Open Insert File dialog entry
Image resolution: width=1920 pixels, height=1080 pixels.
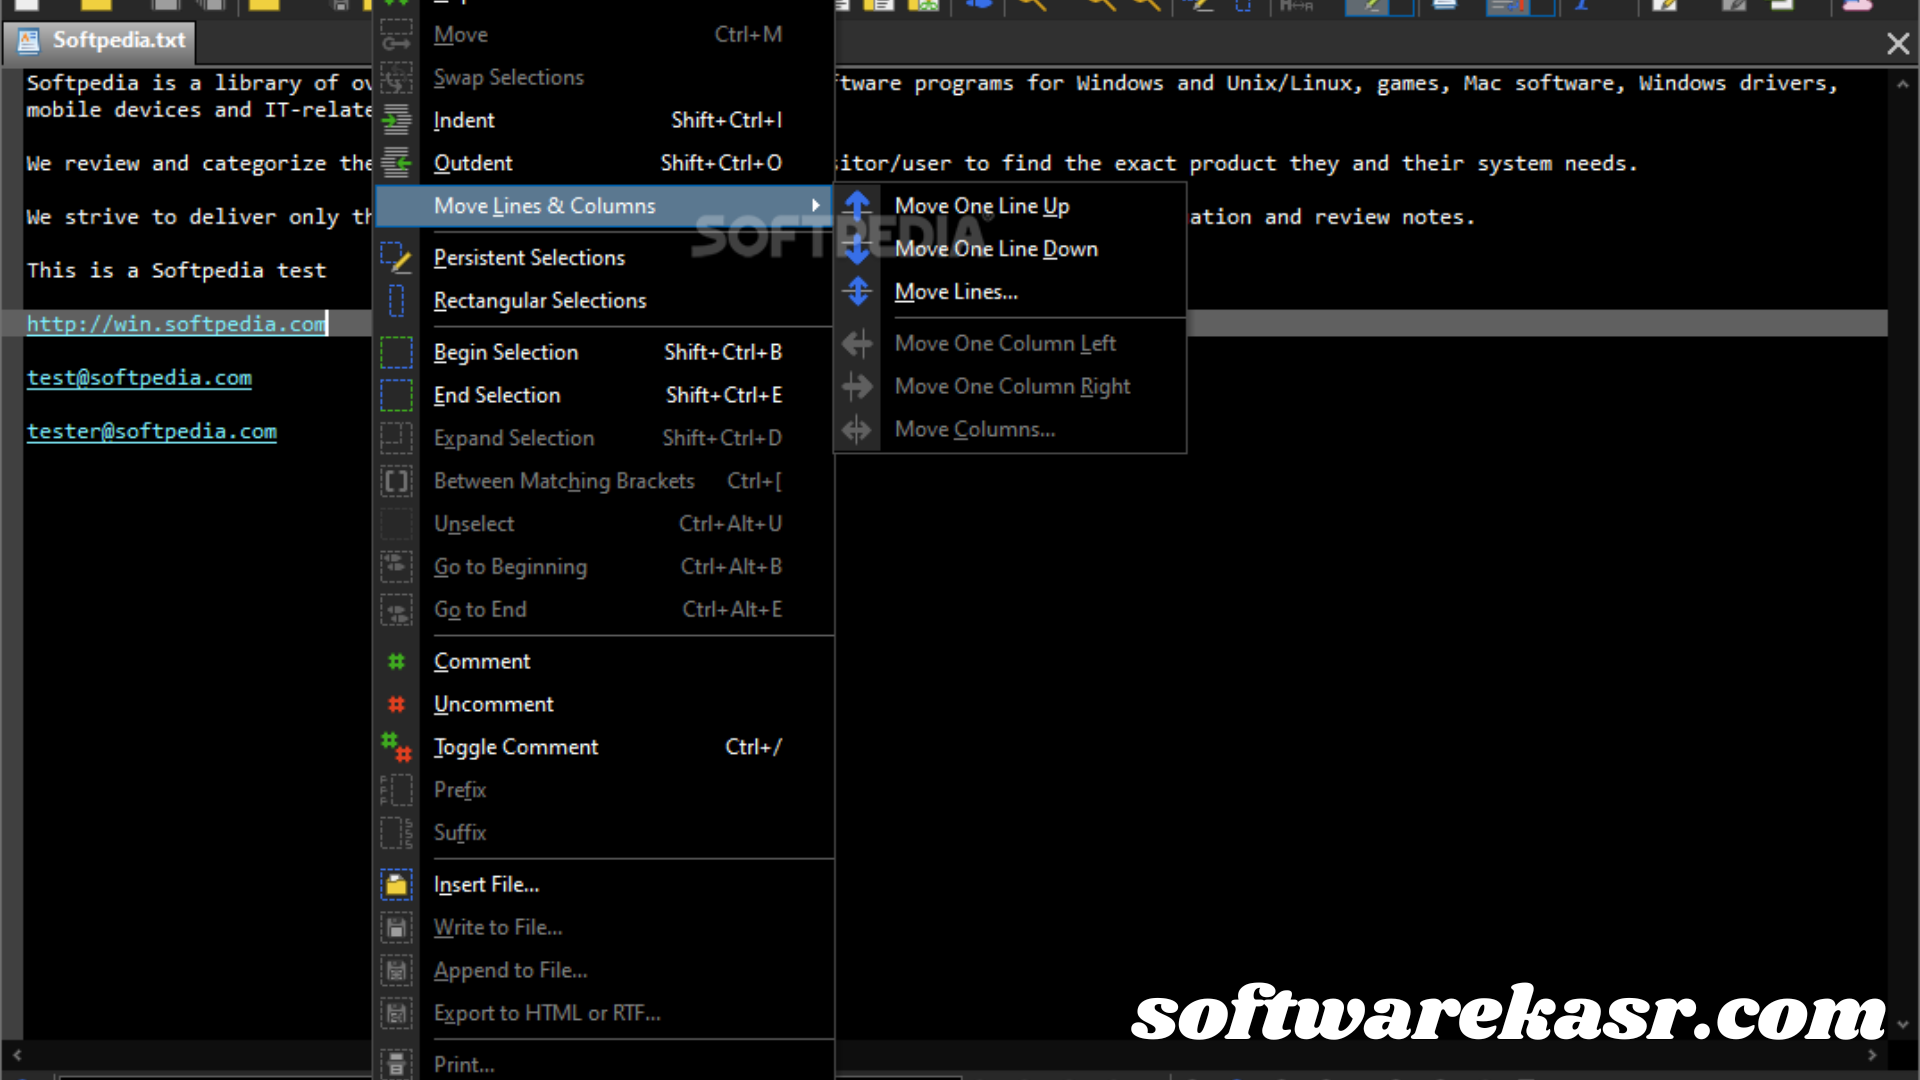(604, 885)
